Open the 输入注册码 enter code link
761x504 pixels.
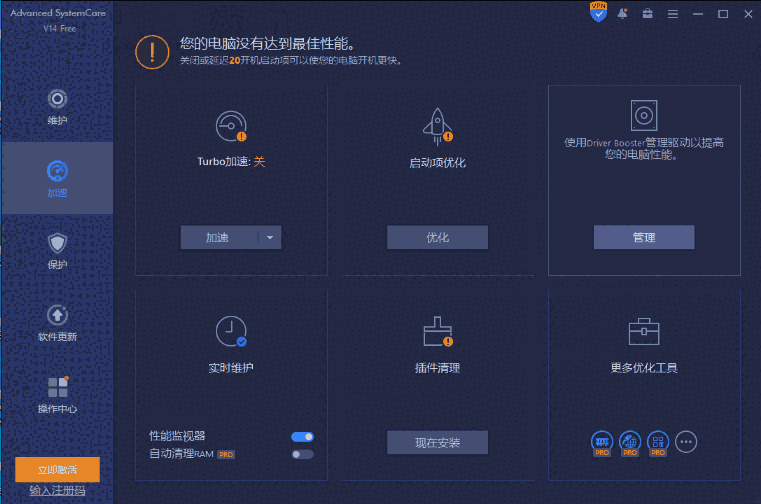point(57,491)
